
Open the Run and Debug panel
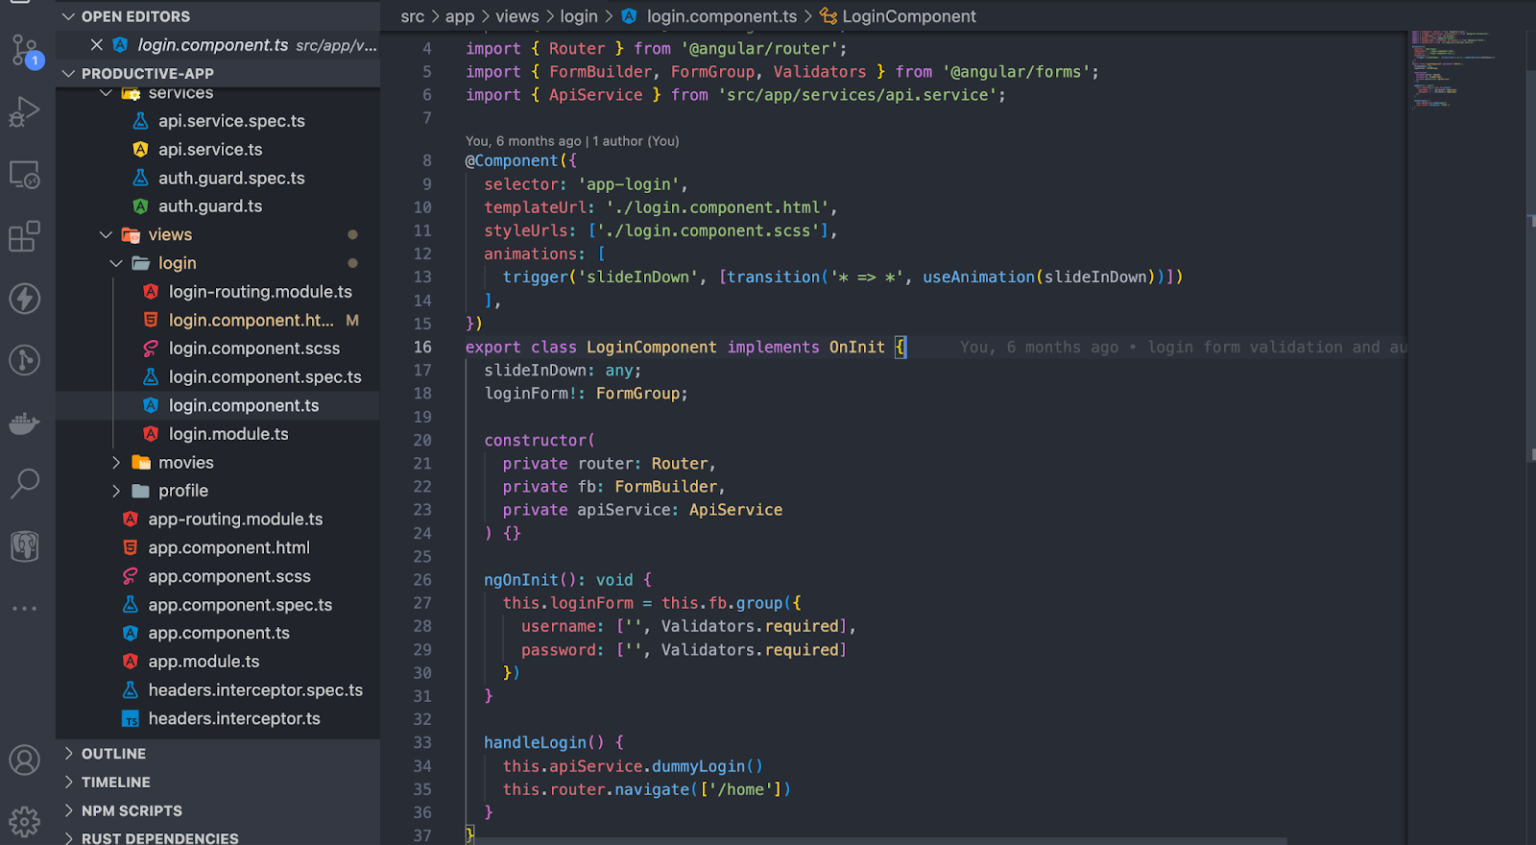[25, 112]
